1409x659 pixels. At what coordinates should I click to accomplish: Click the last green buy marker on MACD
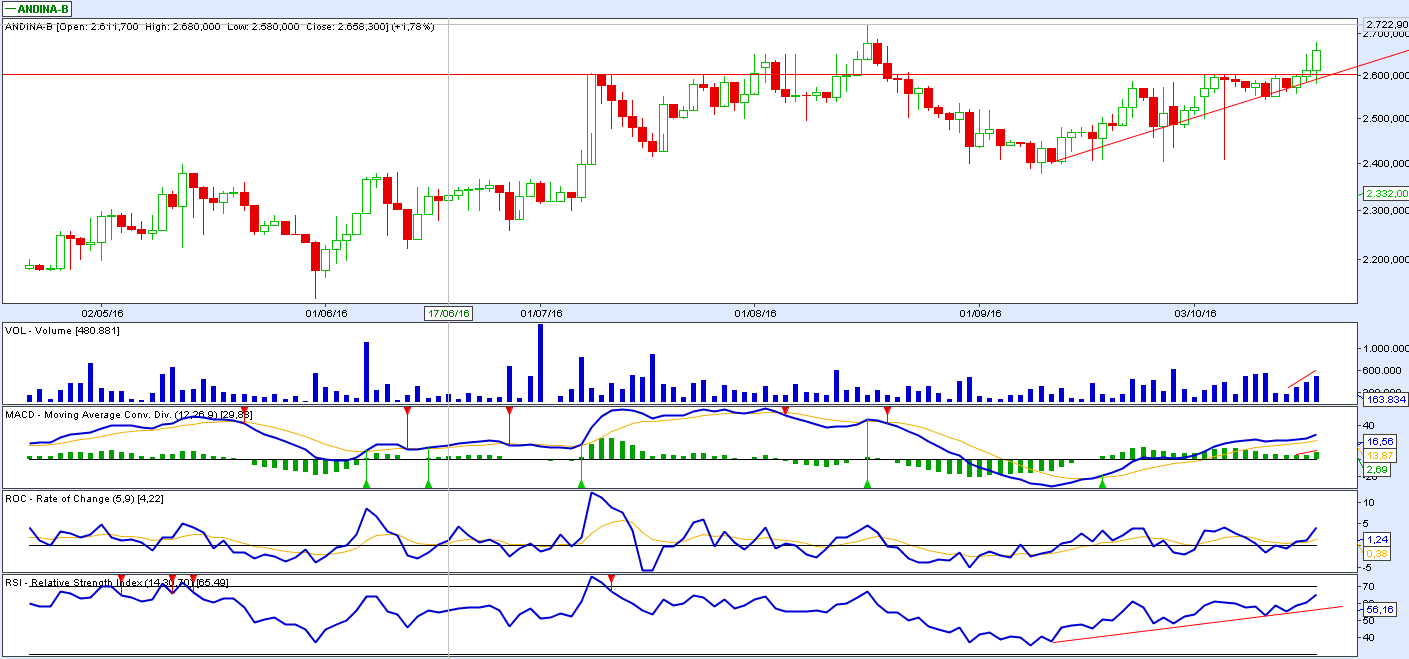click(1102, 484)
